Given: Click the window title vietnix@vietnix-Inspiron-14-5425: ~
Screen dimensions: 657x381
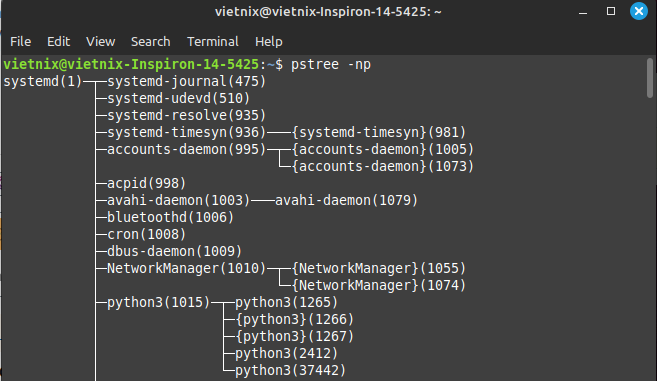Looking at the screenshot, I should click(328, 12).
